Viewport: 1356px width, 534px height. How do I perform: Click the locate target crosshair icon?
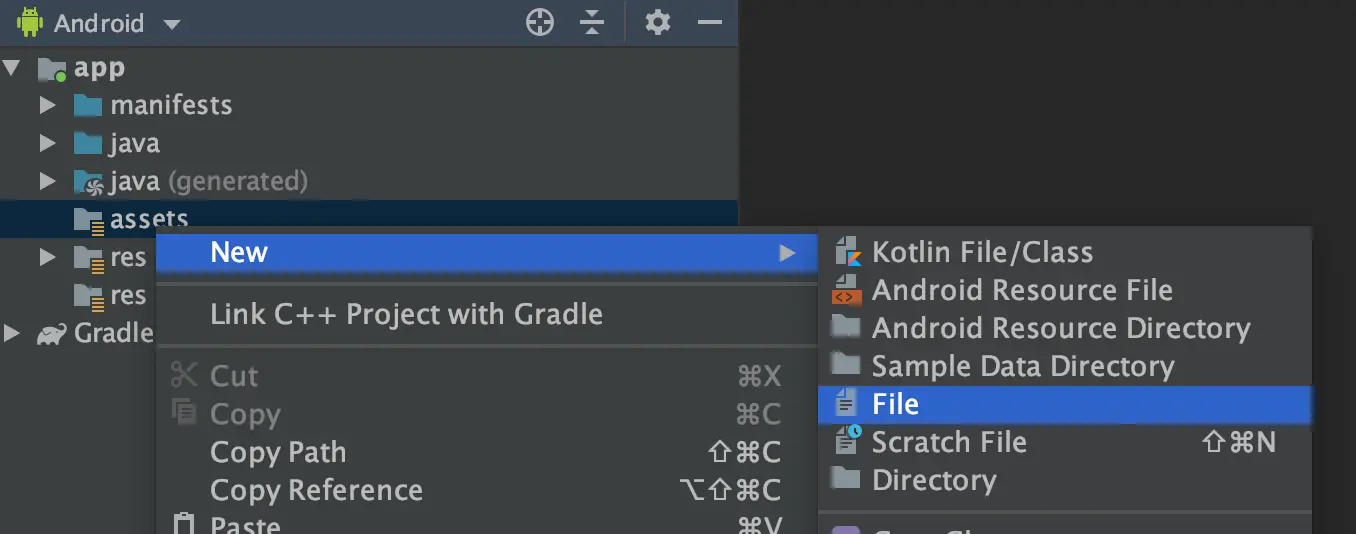tap(540, 22)
